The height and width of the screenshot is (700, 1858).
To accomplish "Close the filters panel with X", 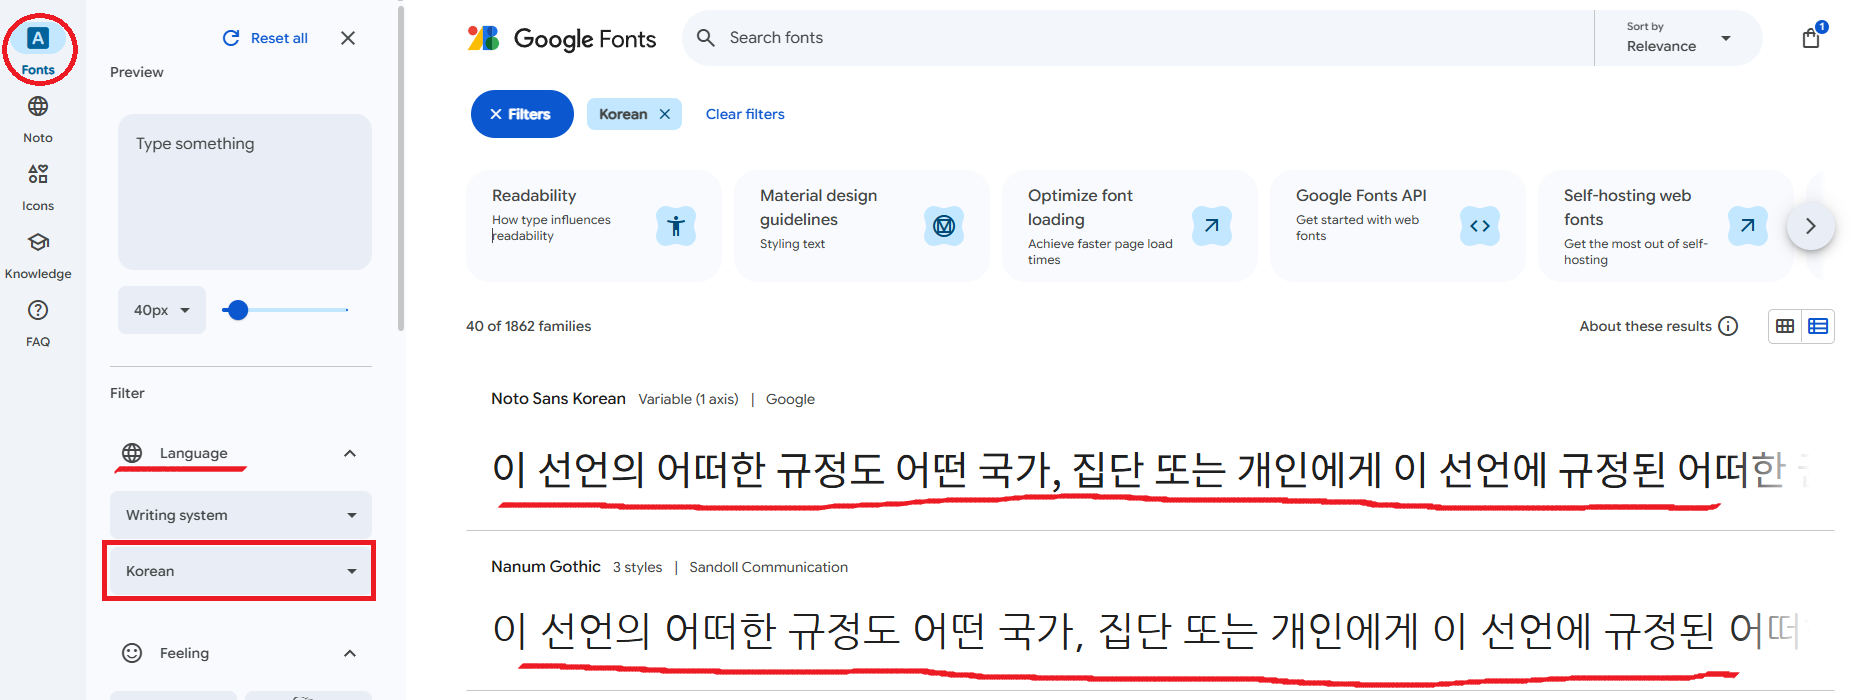I will point(348,38).
